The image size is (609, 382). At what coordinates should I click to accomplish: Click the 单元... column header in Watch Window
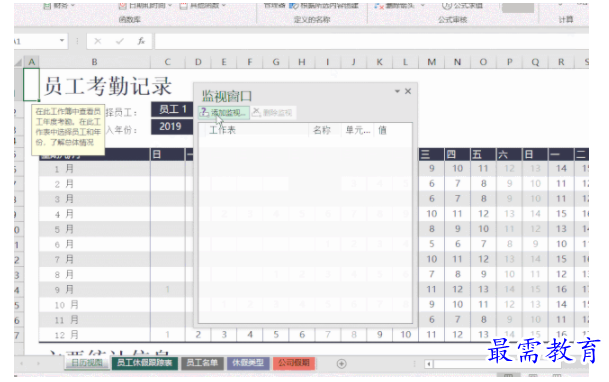358,130
